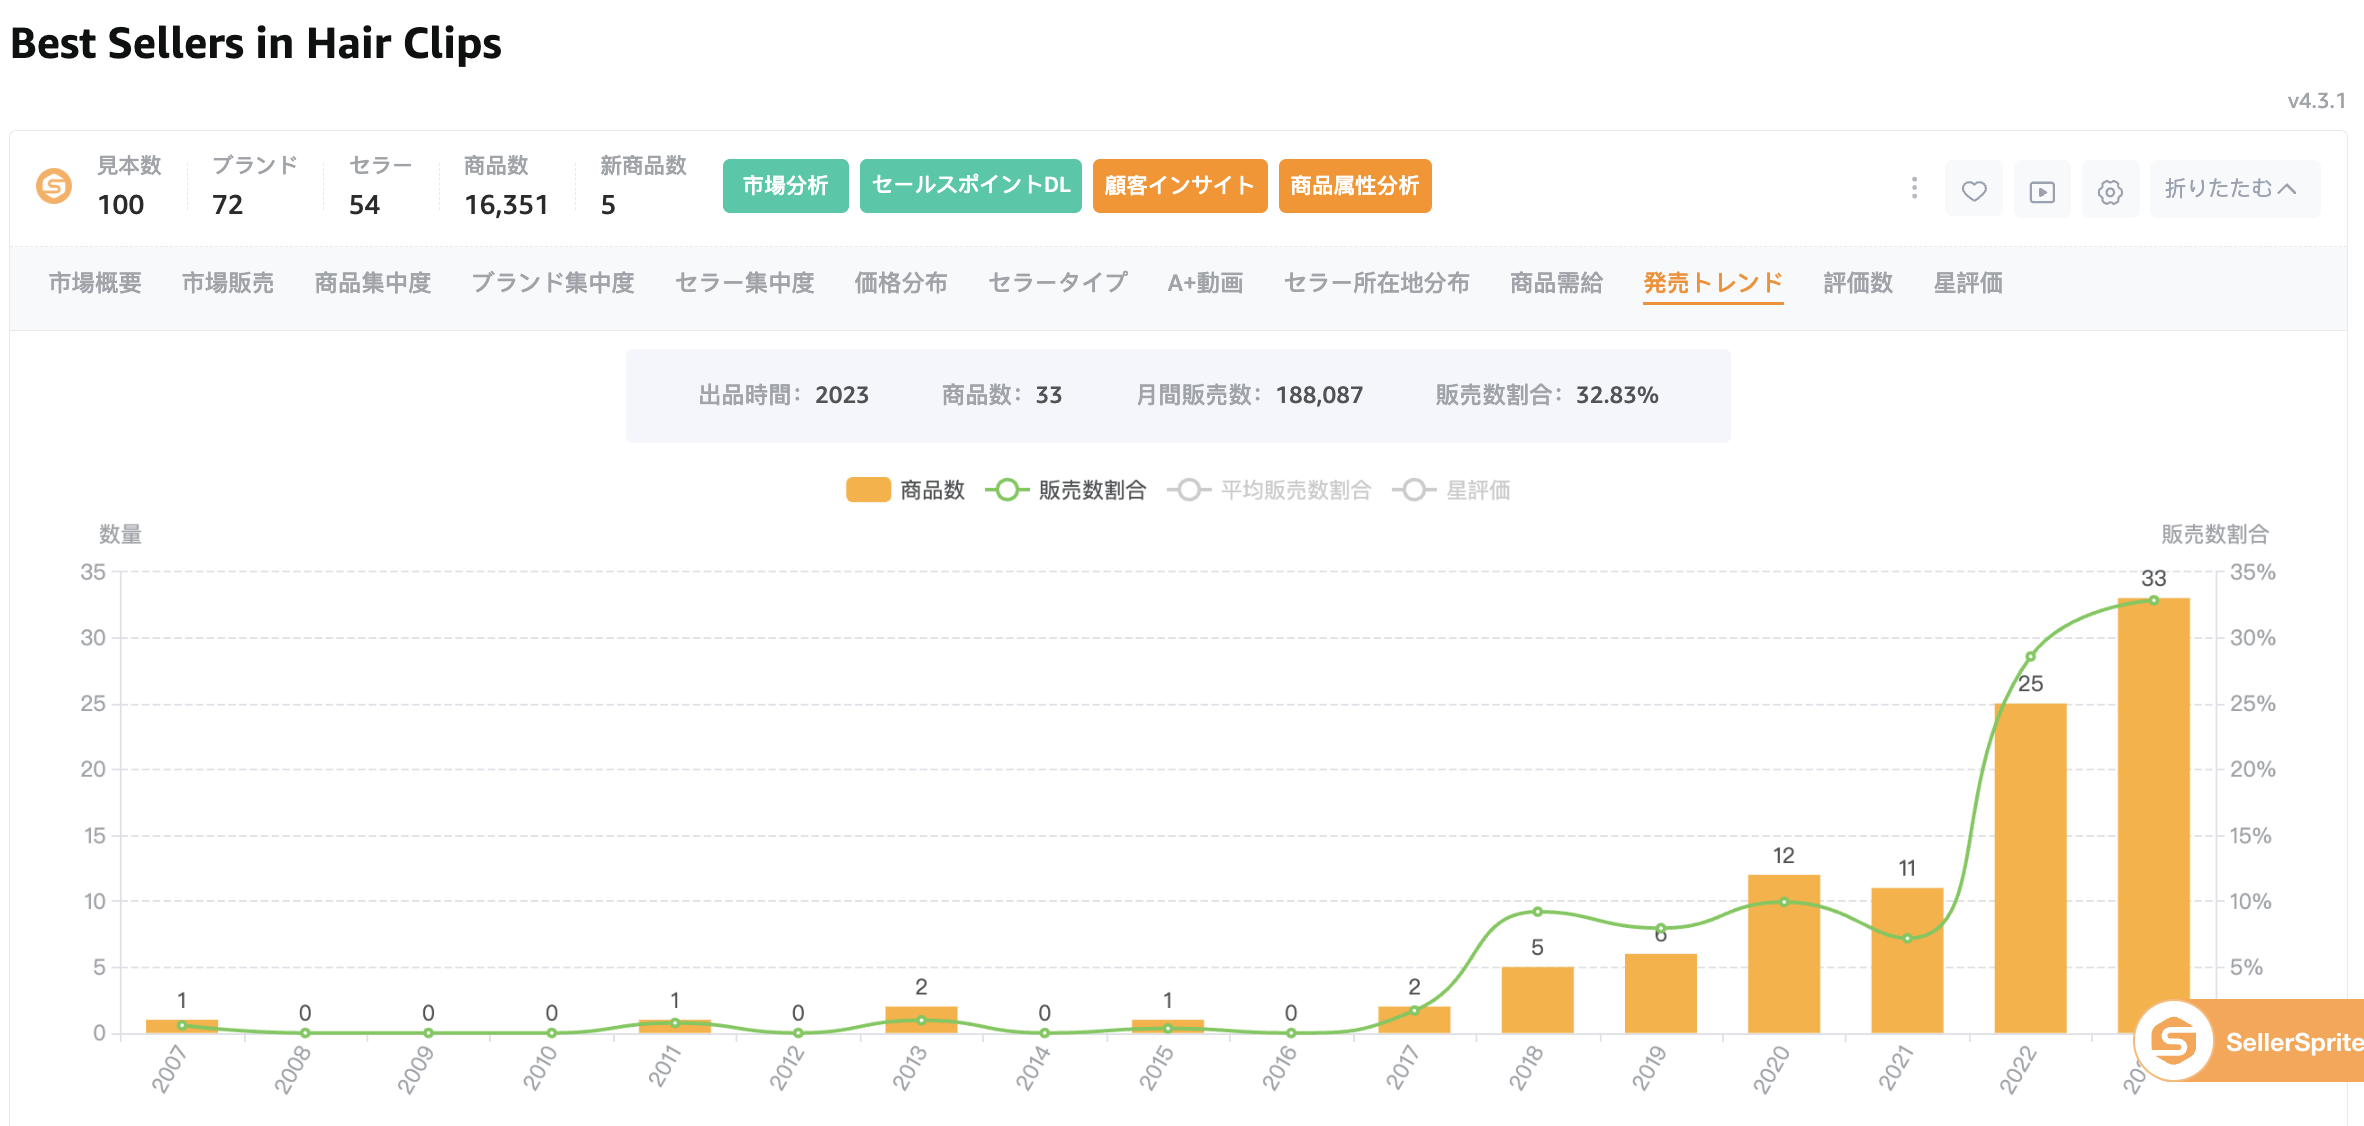Screen dimensions: 2364x1126
Task: Click the 32.83% 販売数割合 value
Action: pyautogui.click(x=1617, y=395)
